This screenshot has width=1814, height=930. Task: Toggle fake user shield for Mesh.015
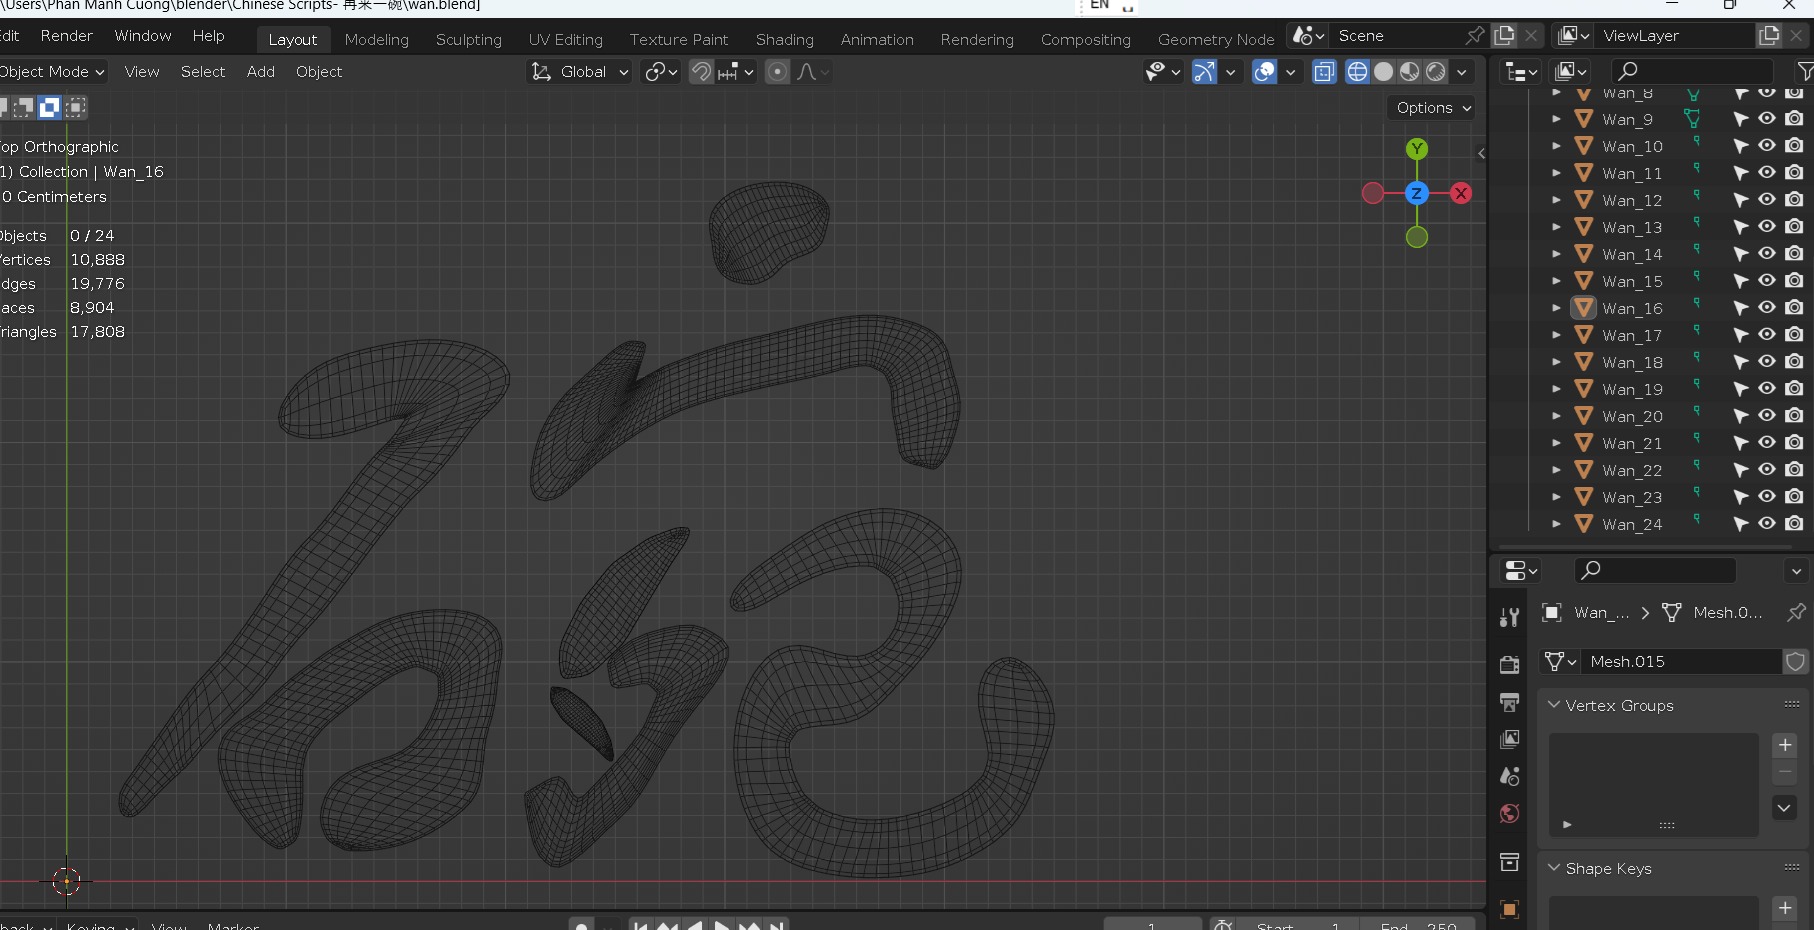[x=1796, y=661]
